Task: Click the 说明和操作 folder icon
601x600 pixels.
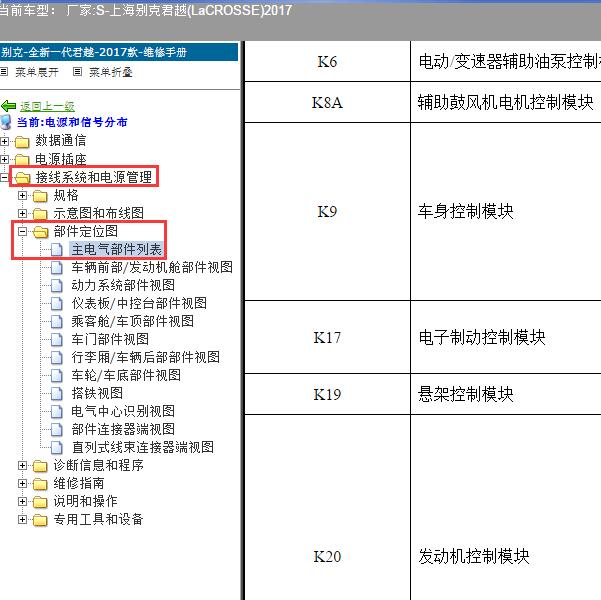Action: pos(40,502)
